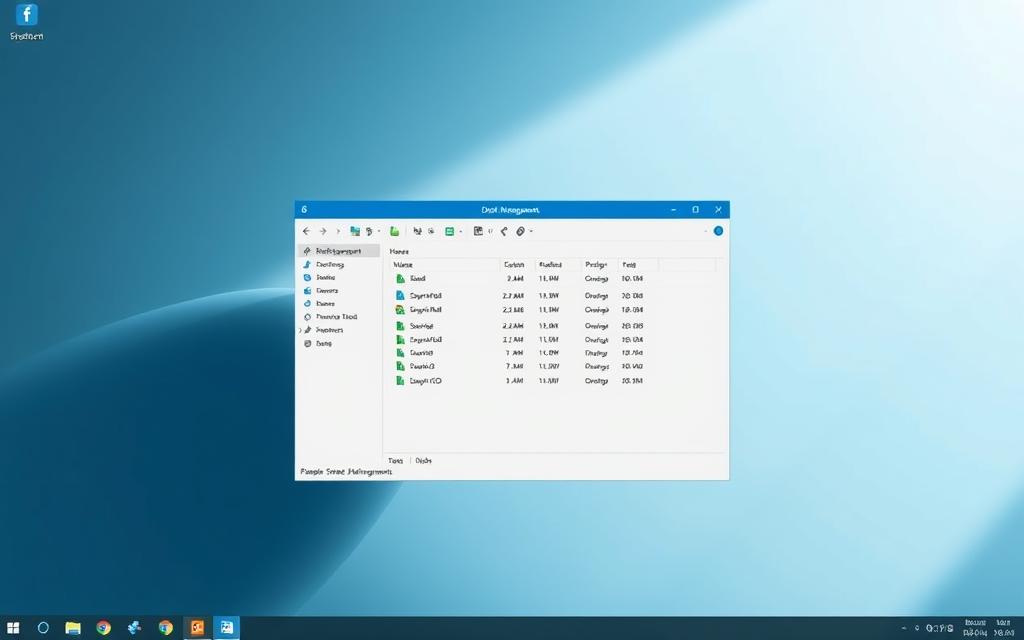The width and height of the screenshot is (1024, 640).
Task: Click the back arrow in the toolbar
Action: coord(306,231)
